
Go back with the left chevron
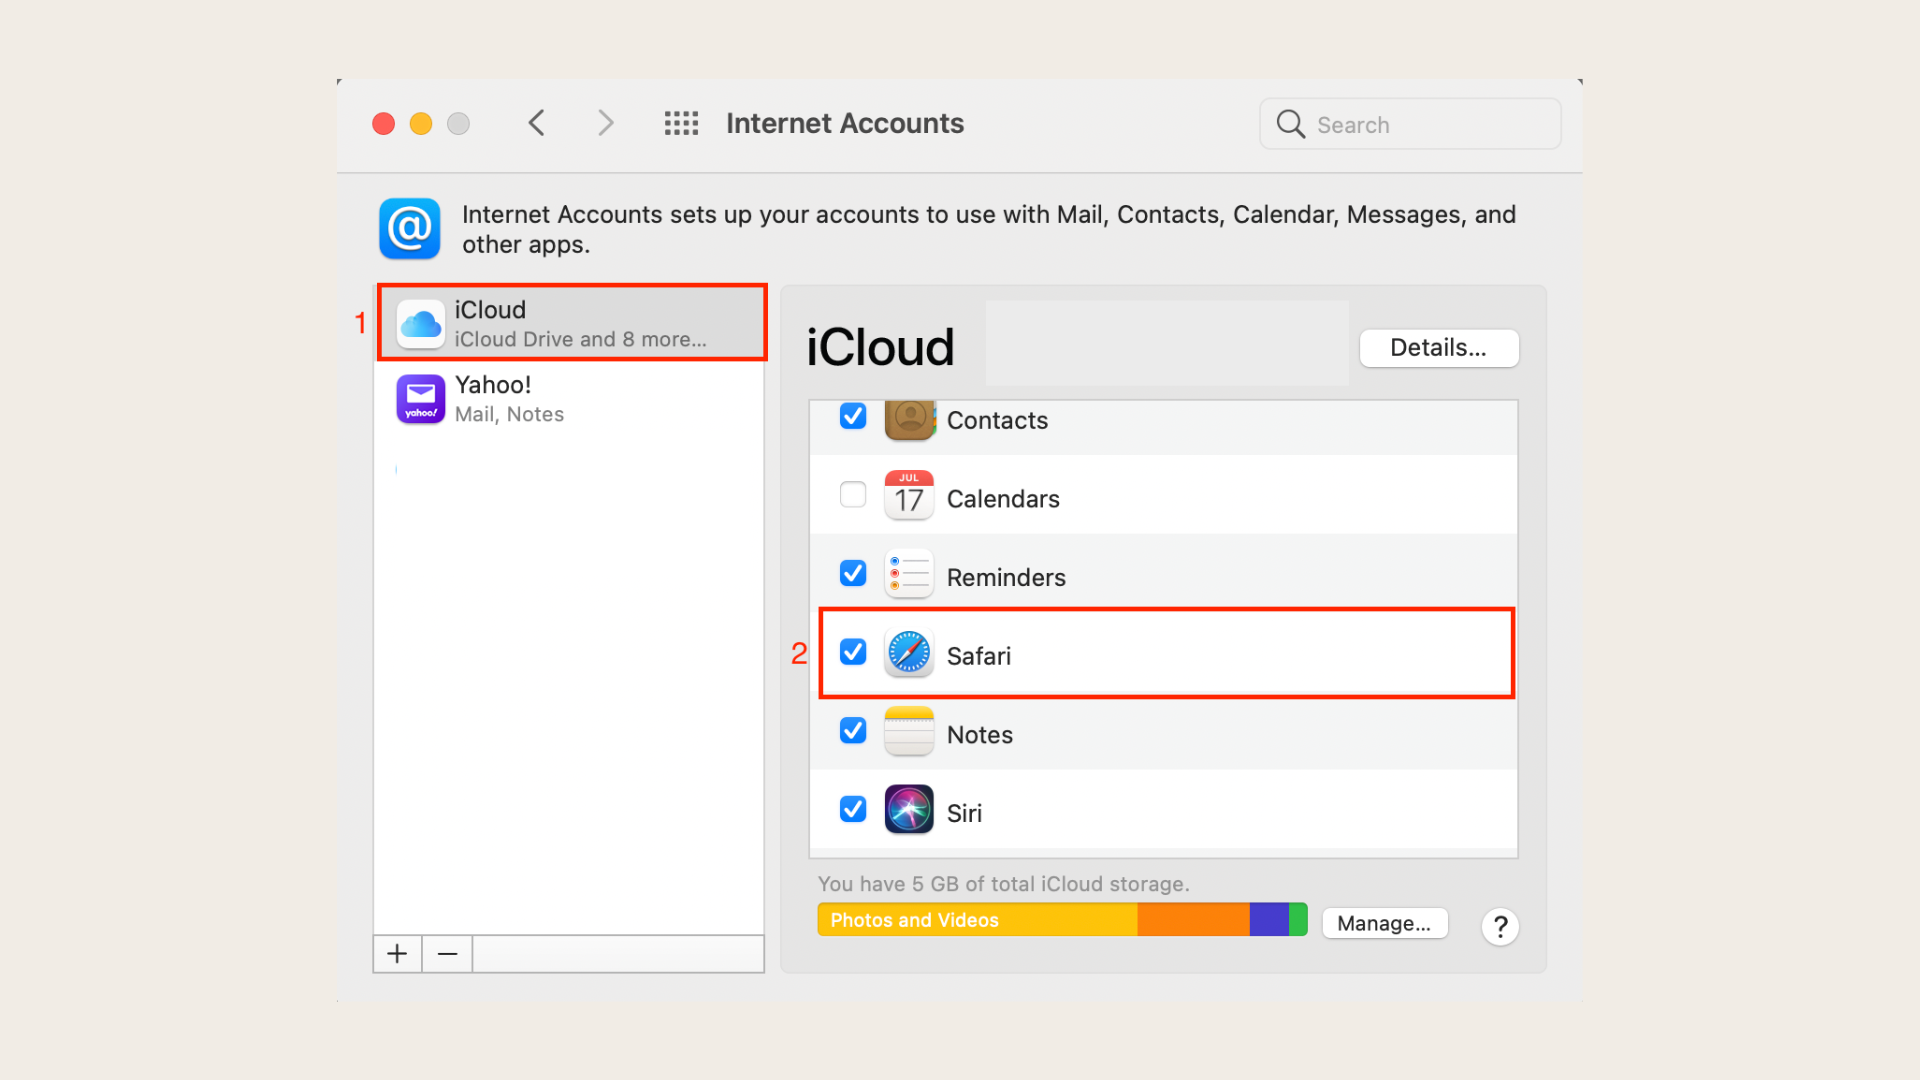pos(537,123)
